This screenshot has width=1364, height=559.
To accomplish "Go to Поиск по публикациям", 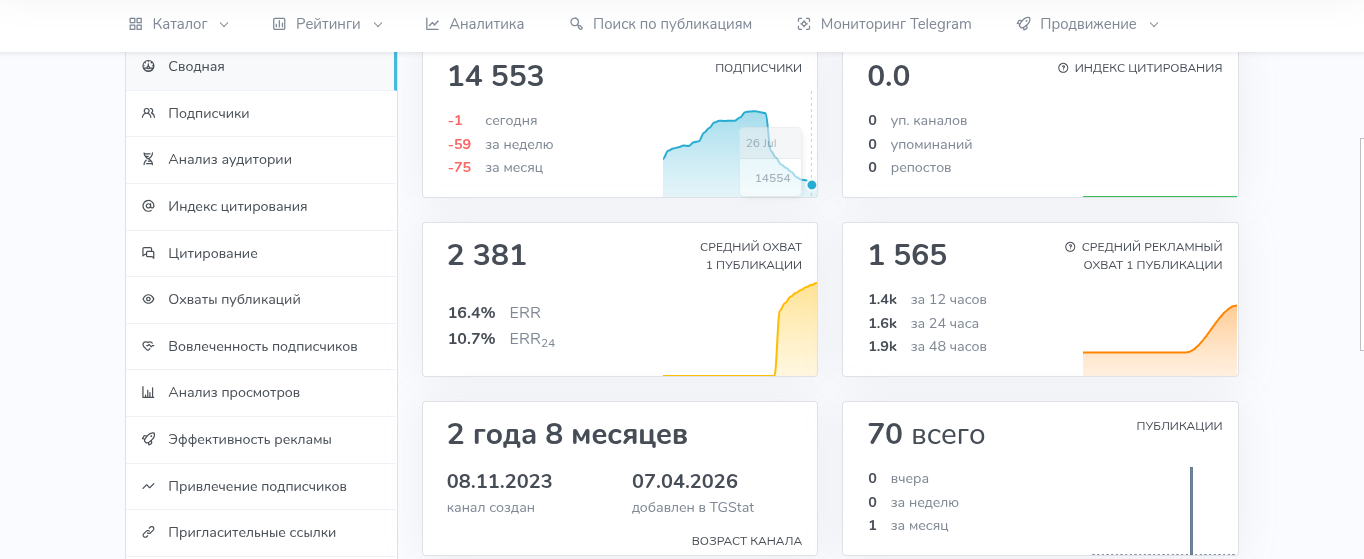I will point(660,24).
